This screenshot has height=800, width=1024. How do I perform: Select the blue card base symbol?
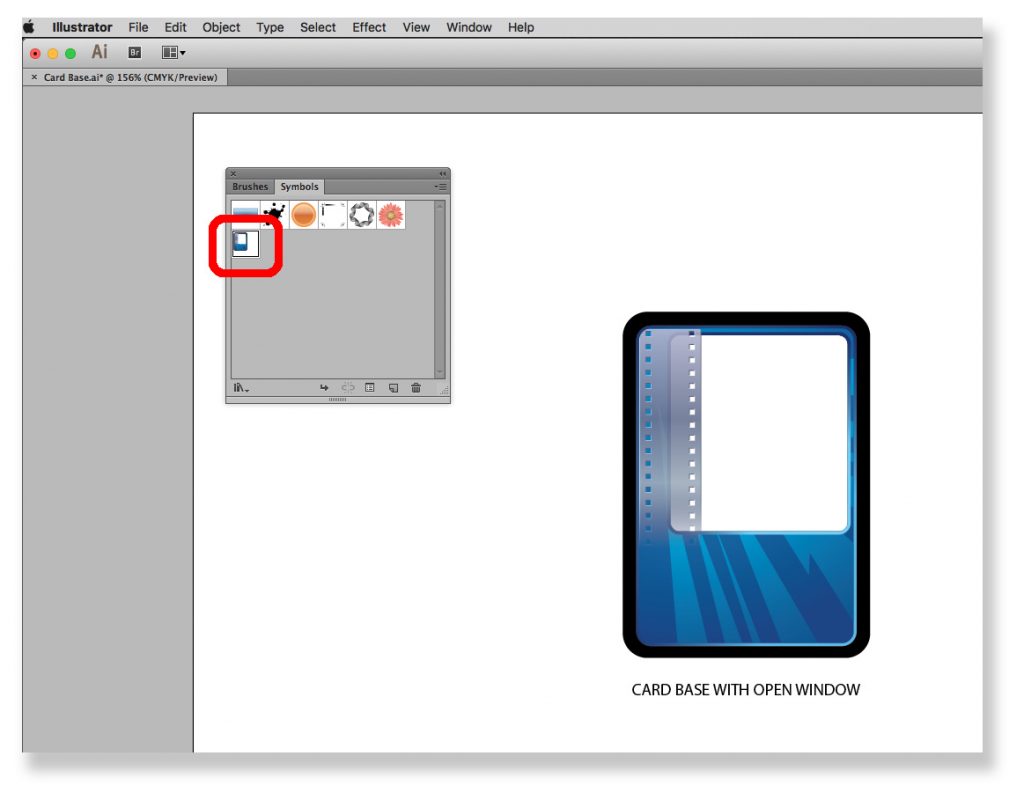coord(246,244)
